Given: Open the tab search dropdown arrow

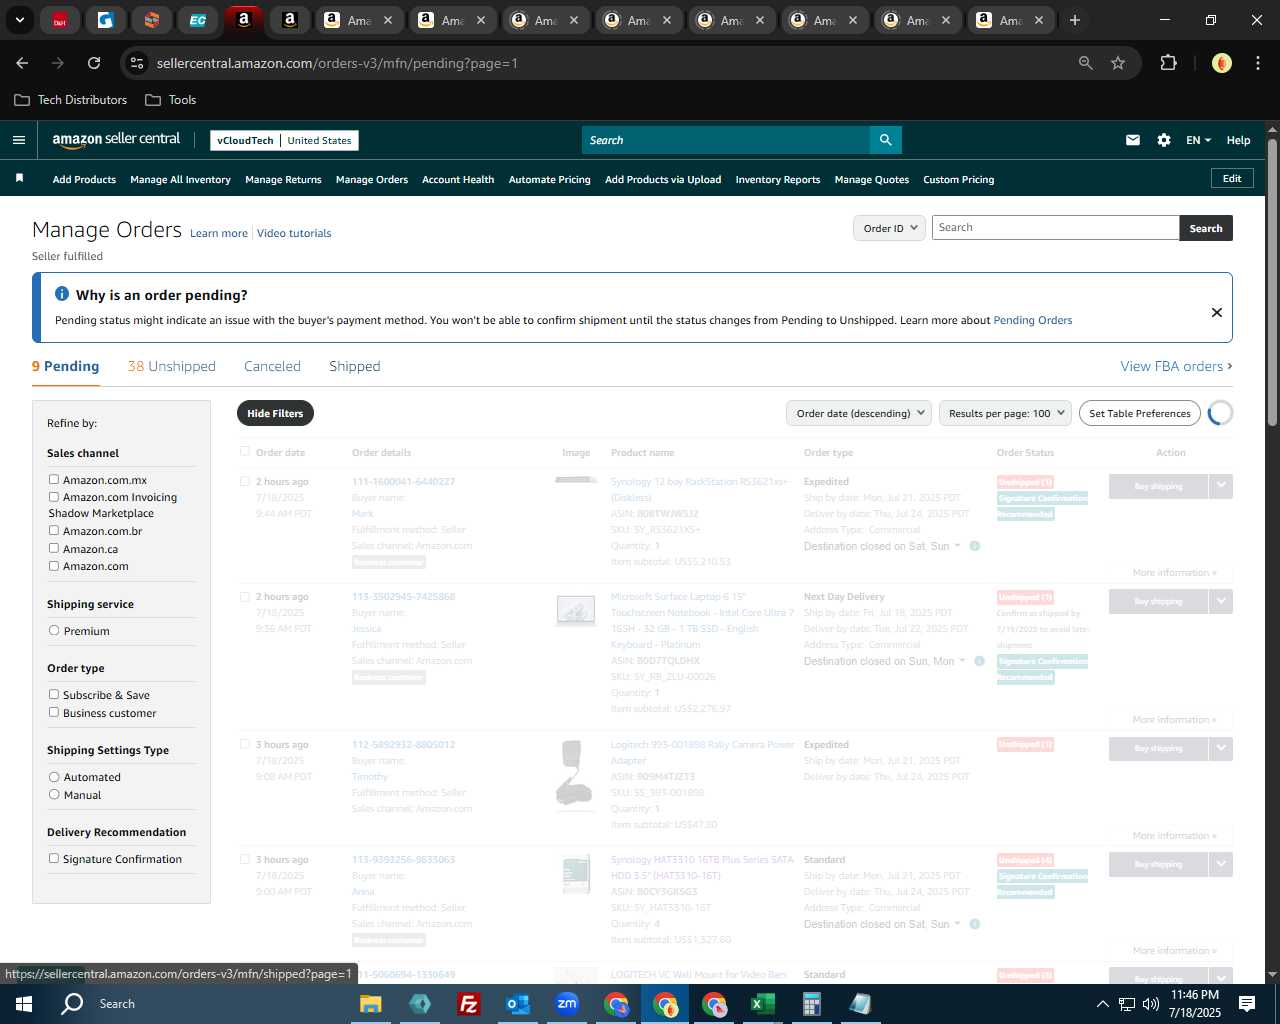Looking at the screenshot, I should 19,20.
